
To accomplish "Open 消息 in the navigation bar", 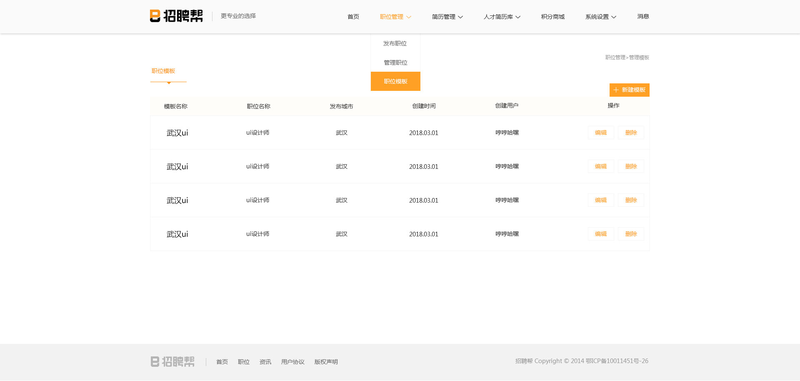I will (x=643, y=16).
